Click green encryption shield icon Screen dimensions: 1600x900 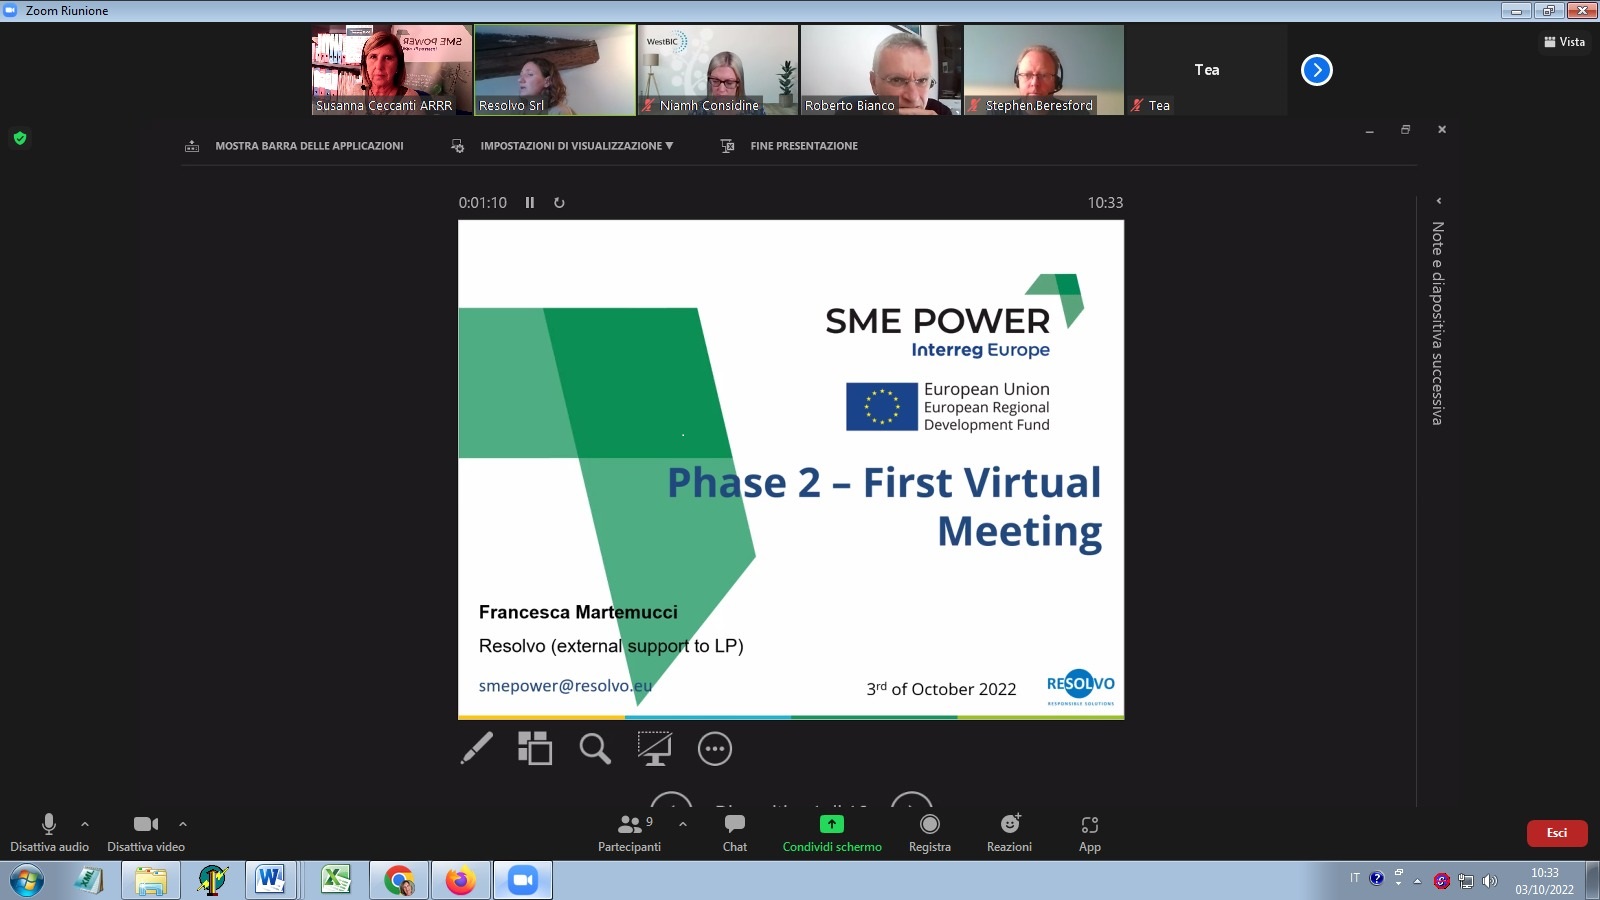tap(20, 138)
